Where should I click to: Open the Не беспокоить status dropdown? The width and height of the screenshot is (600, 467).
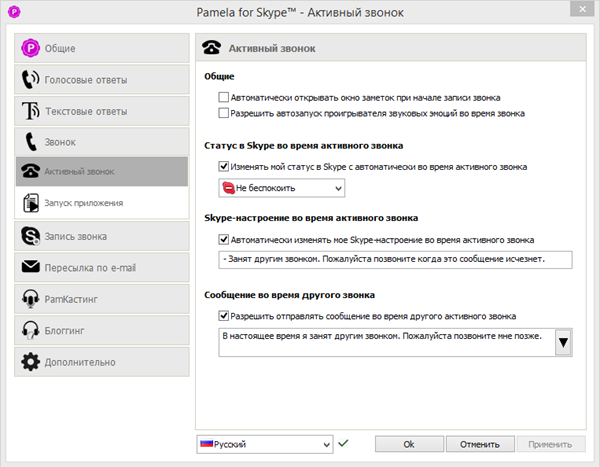click(281, 188)
